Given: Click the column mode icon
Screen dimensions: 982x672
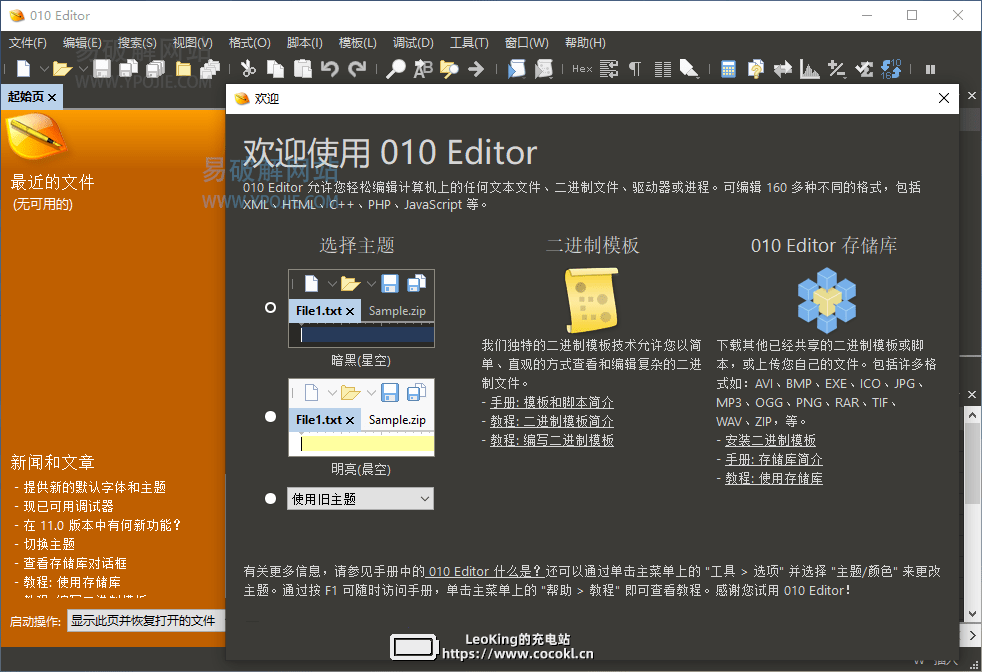Looking at the screenshot, I should pyautogui.click(x=663, y=68).
